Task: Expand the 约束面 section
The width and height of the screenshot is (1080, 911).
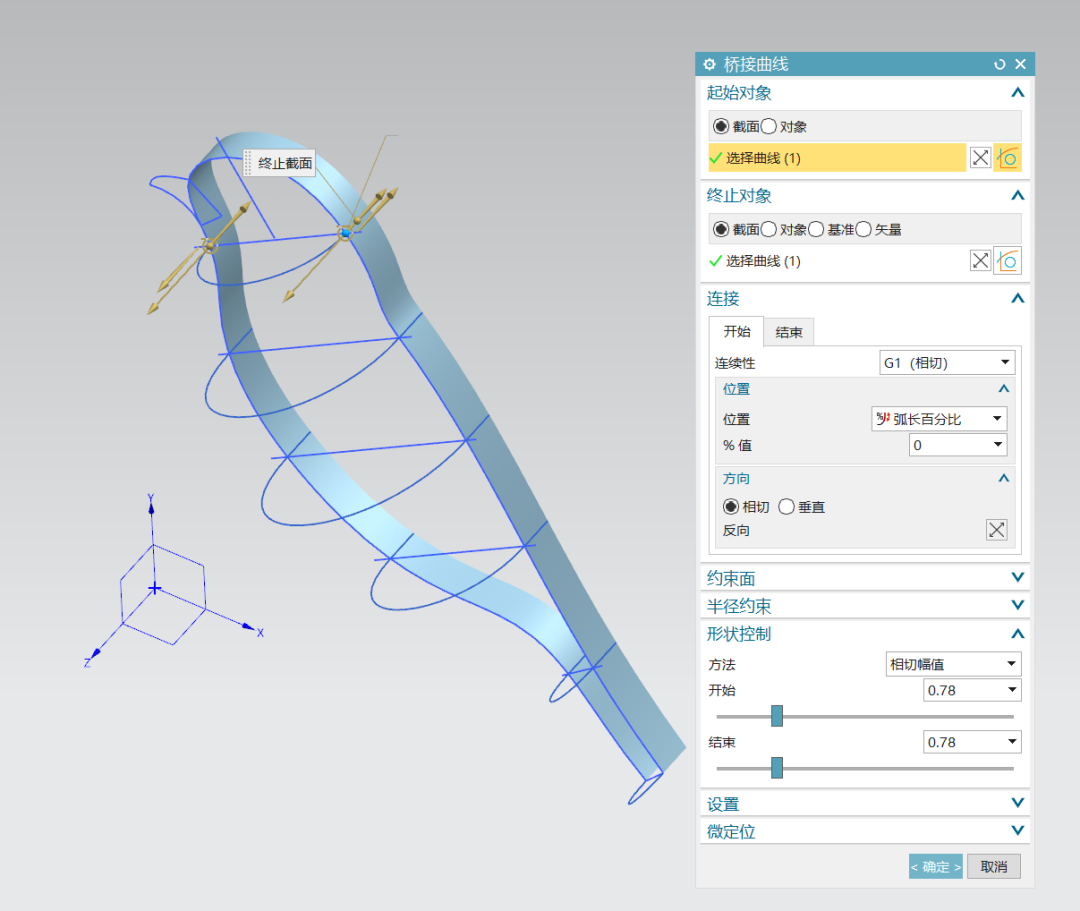Action: (1017, 578)
